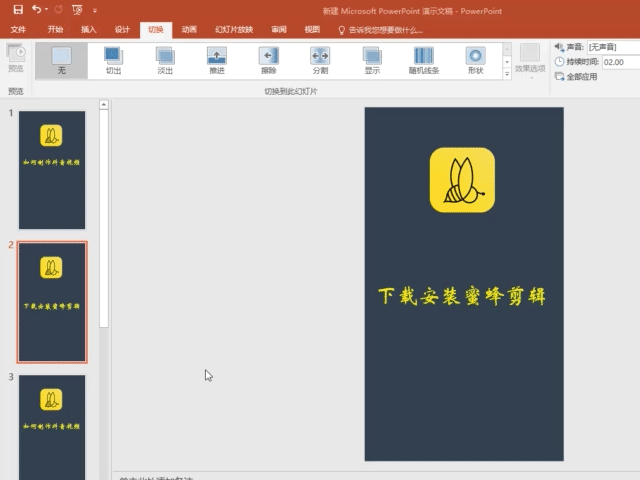This screenshot has height=480, width=640.
Task: Select slide 3 thumbnail
Action: 52,427
